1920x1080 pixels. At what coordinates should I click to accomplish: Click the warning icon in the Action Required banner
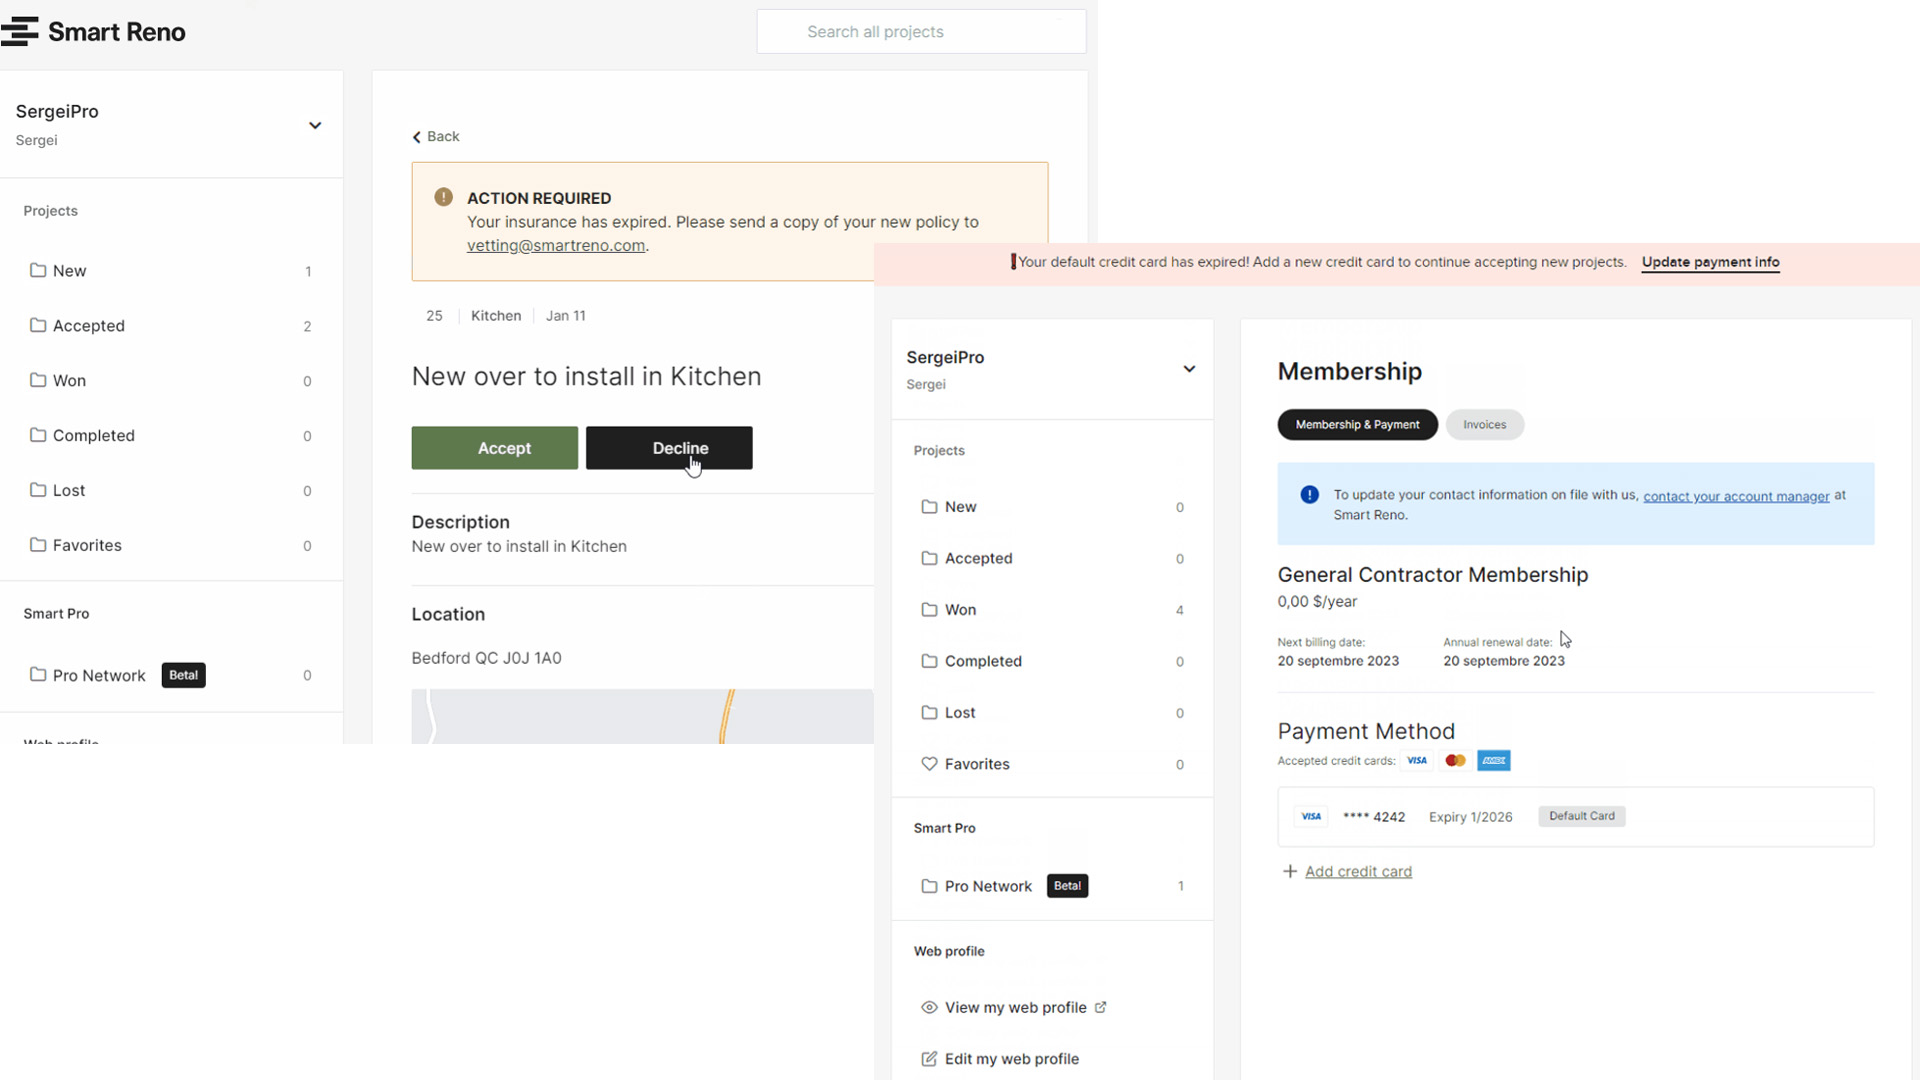coord(444,198)
